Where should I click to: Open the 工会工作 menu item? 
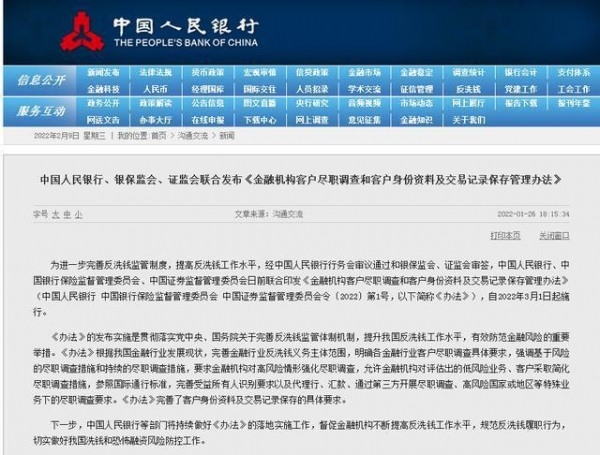[574, 90]
